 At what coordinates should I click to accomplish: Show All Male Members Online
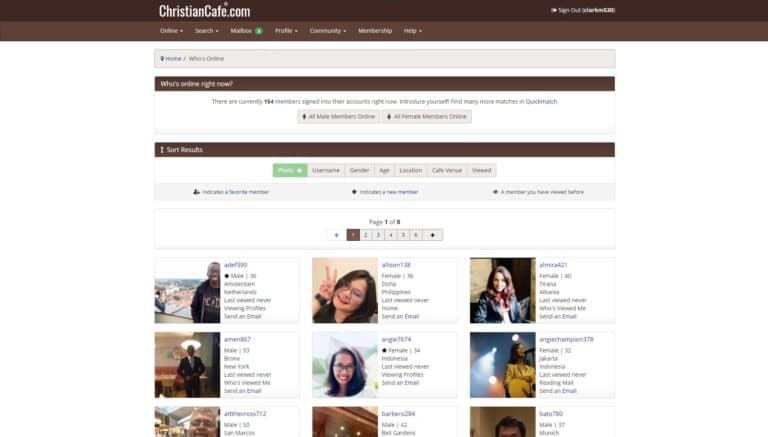pos(338,117)
